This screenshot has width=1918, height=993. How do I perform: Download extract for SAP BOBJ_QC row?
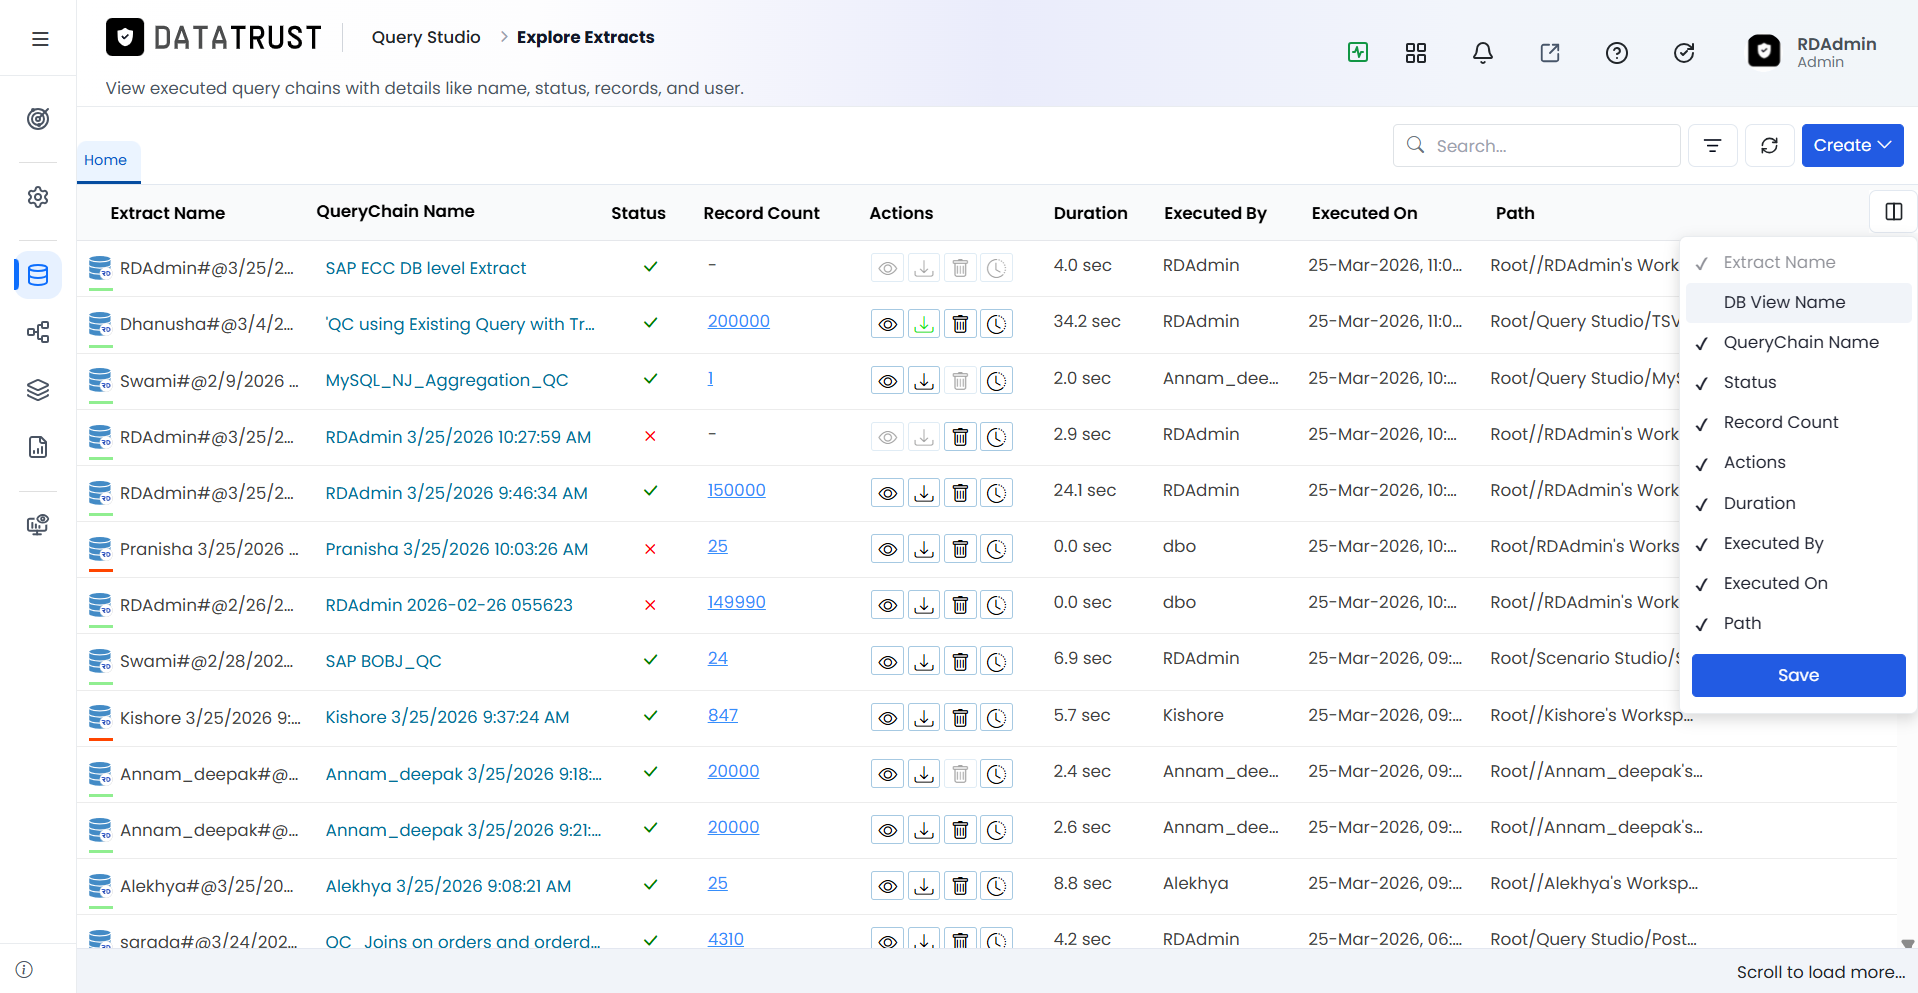pos(924,662)
